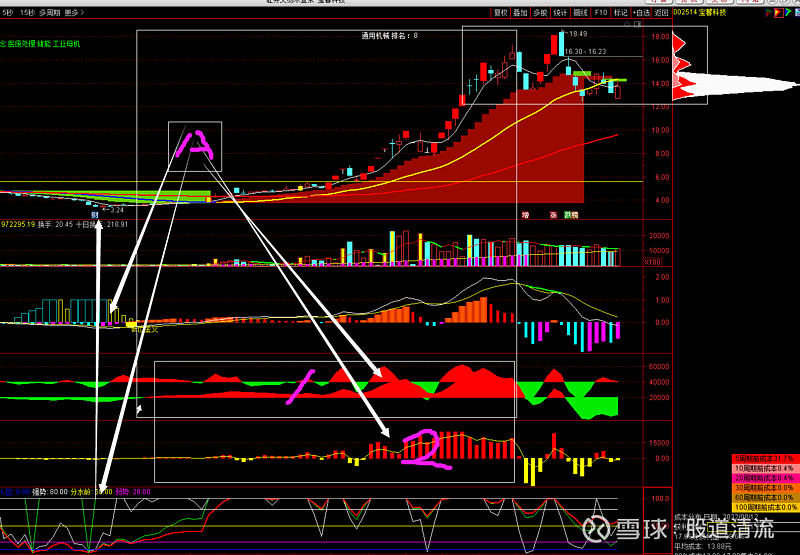Open the 统计 statistics tool
This screenshot has width=800, height=555.
[x=560, y=13]
